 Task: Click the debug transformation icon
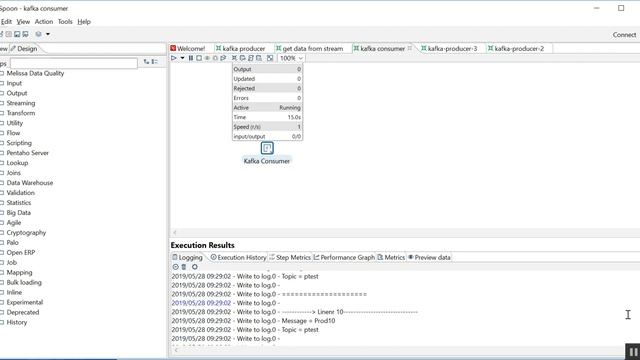click(215, 58)
